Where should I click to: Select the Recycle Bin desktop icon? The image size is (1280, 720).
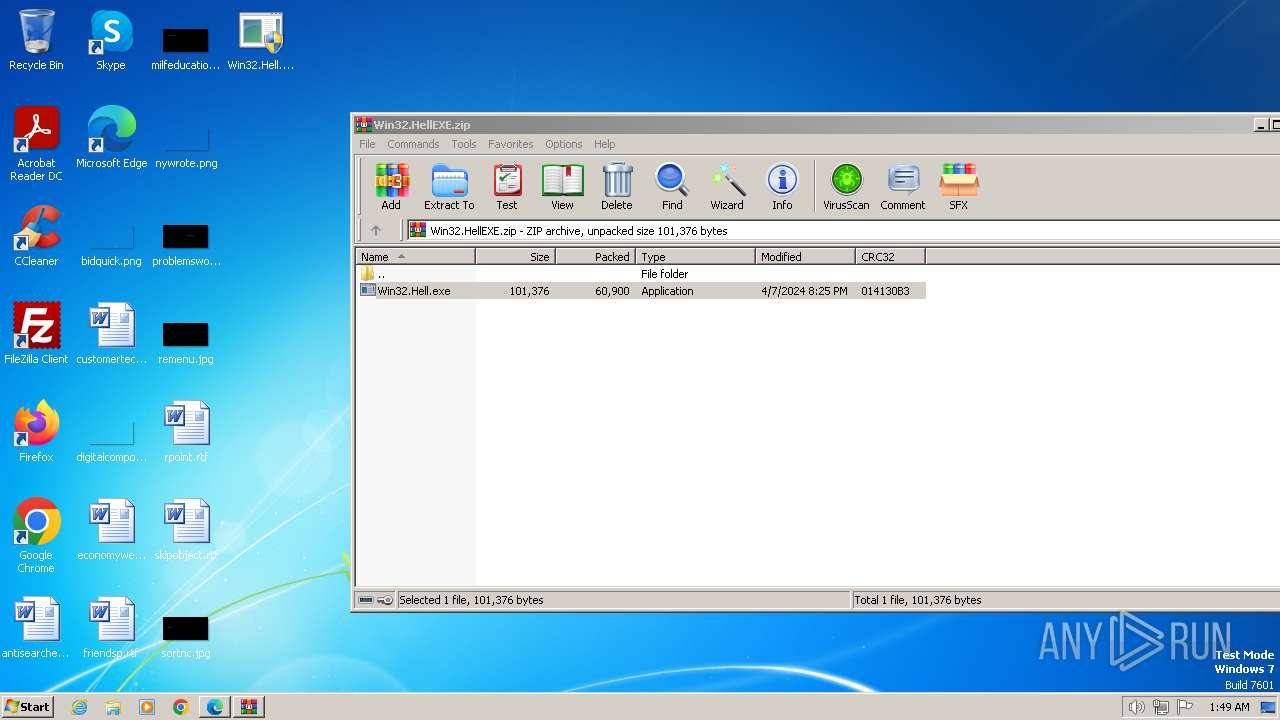tap(36, 41)
